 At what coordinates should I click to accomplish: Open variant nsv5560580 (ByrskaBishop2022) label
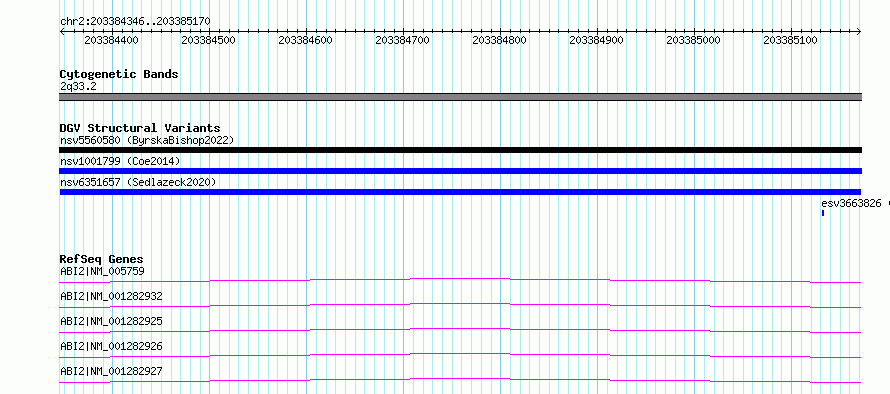pyautogui.click(x=147, y=140)
